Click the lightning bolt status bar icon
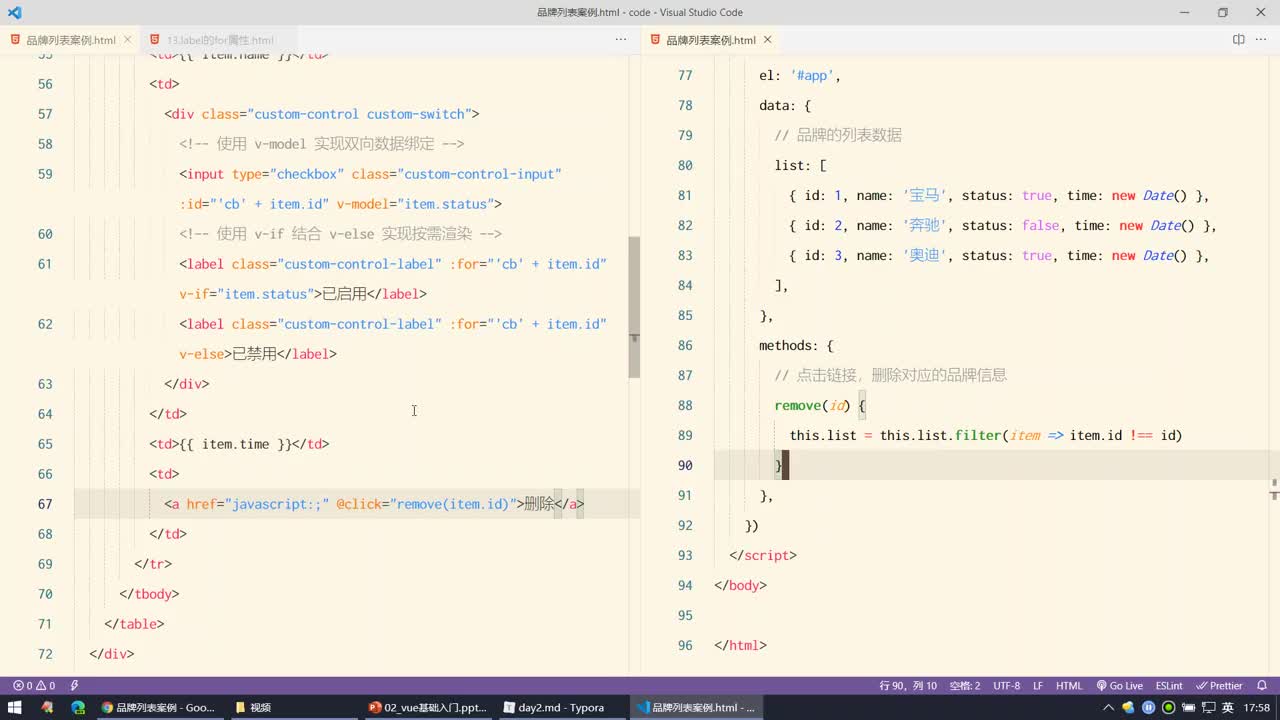 tap(74, 686)
